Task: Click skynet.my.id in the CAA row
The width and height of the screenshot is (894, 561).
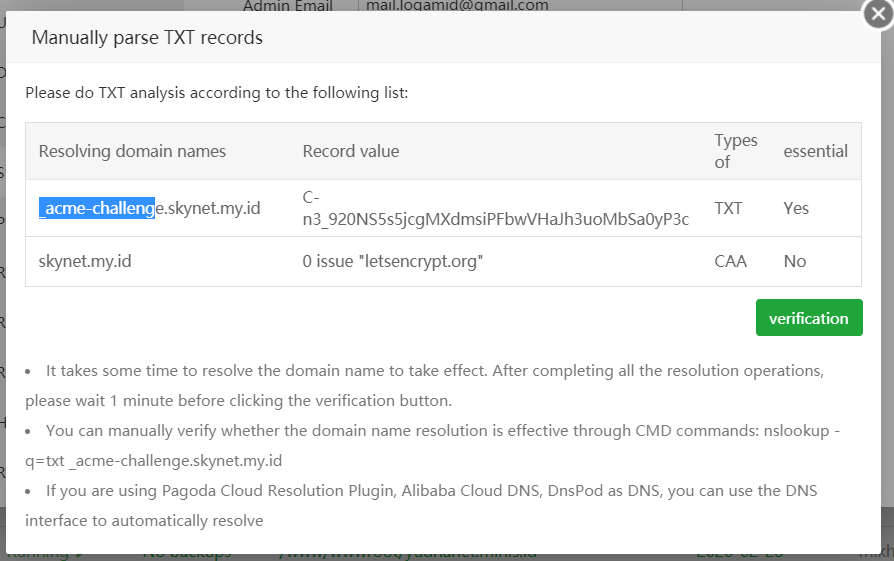Action: [85, 261]
